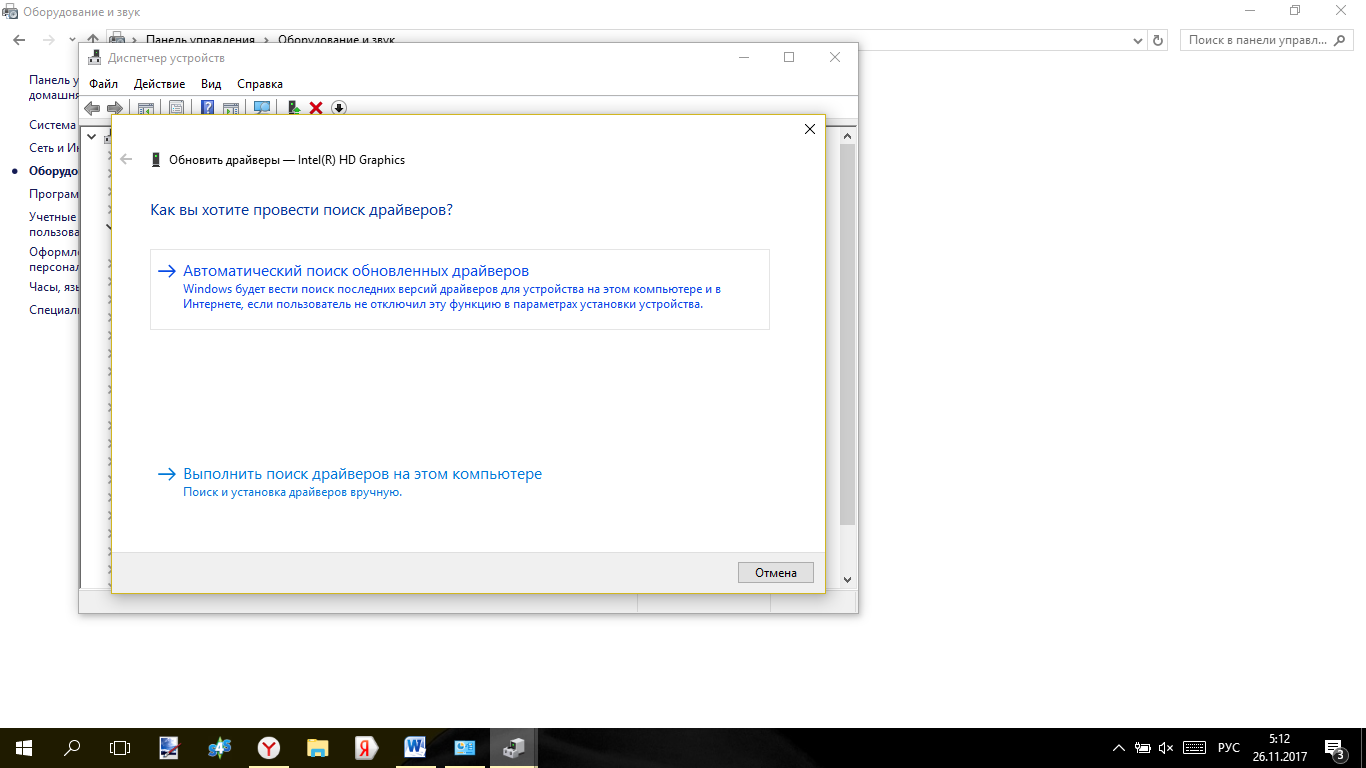Click the disable device down-arrow icon
This screenshot has width=1366, height=768.
(x=339, y=108)
